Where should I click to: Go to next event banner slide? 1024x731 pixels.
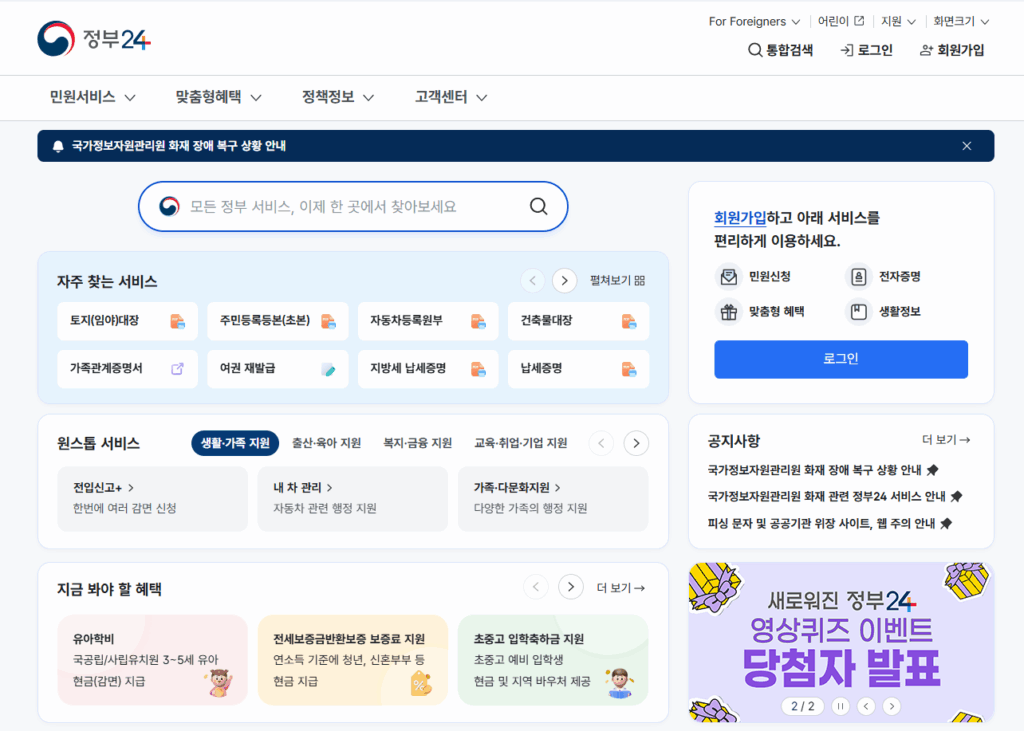tap(891, 706)
